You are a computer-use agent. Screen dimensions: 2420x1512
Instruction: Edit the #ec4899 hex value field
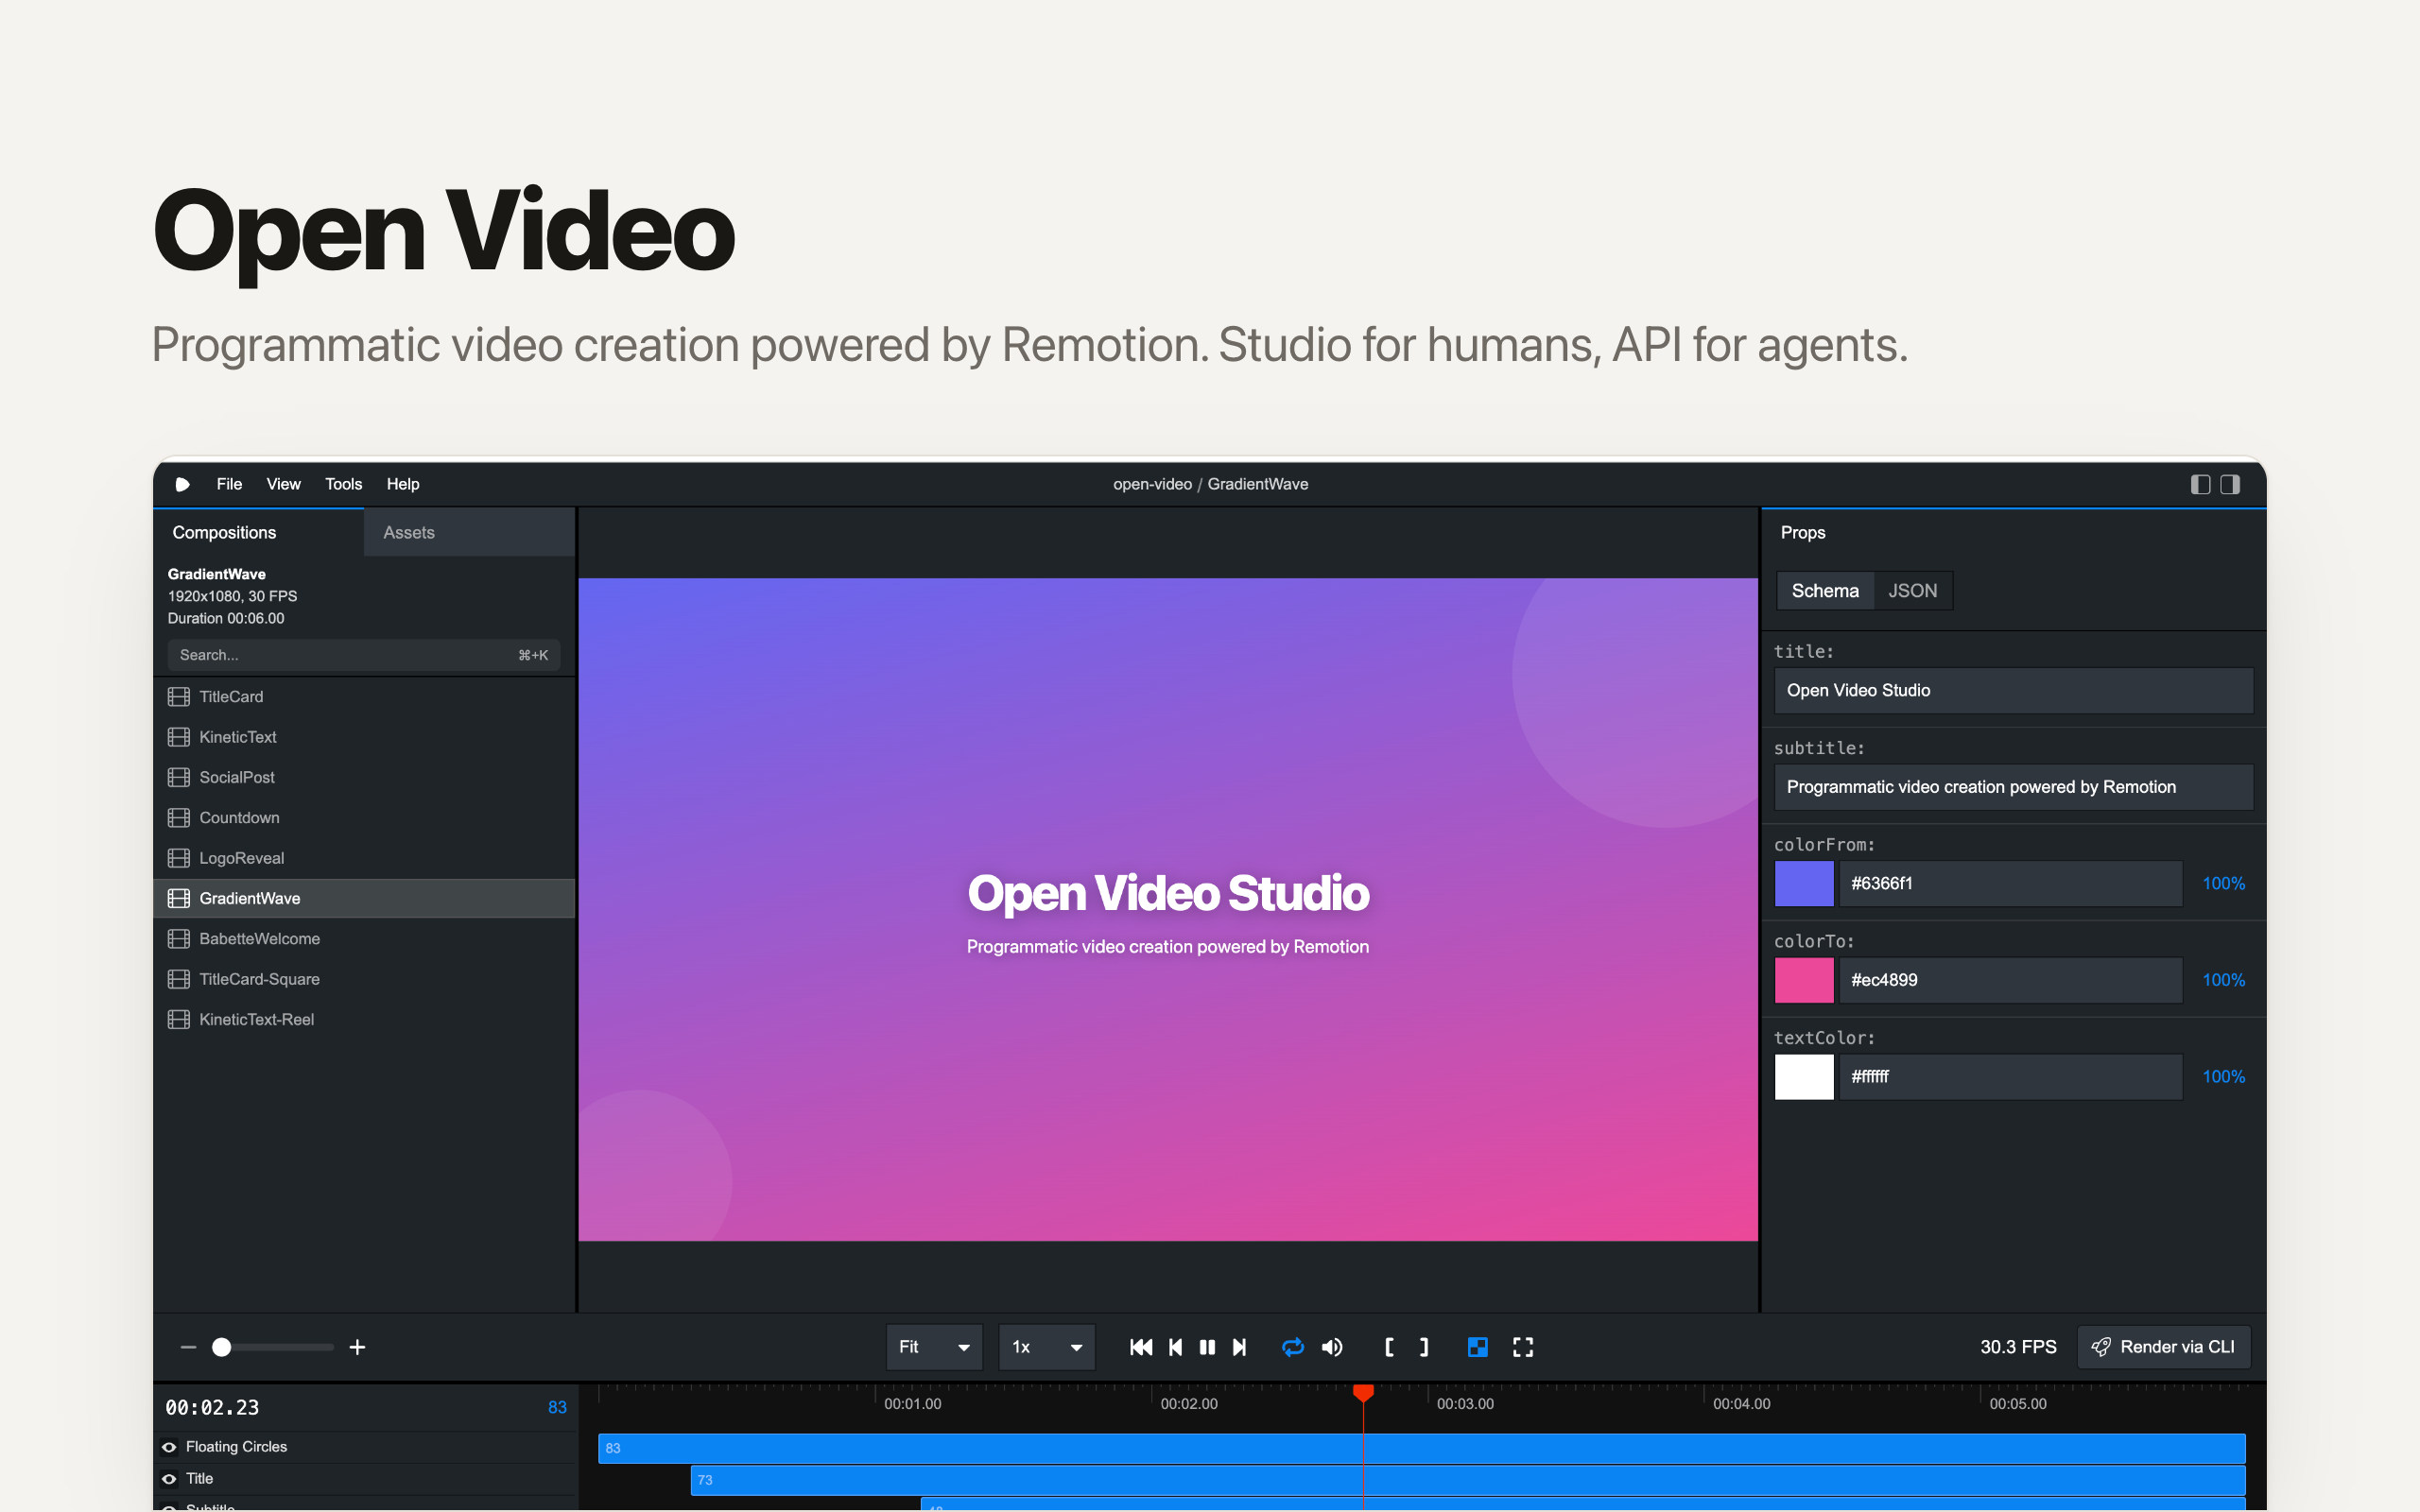(x=2010, y=980)
